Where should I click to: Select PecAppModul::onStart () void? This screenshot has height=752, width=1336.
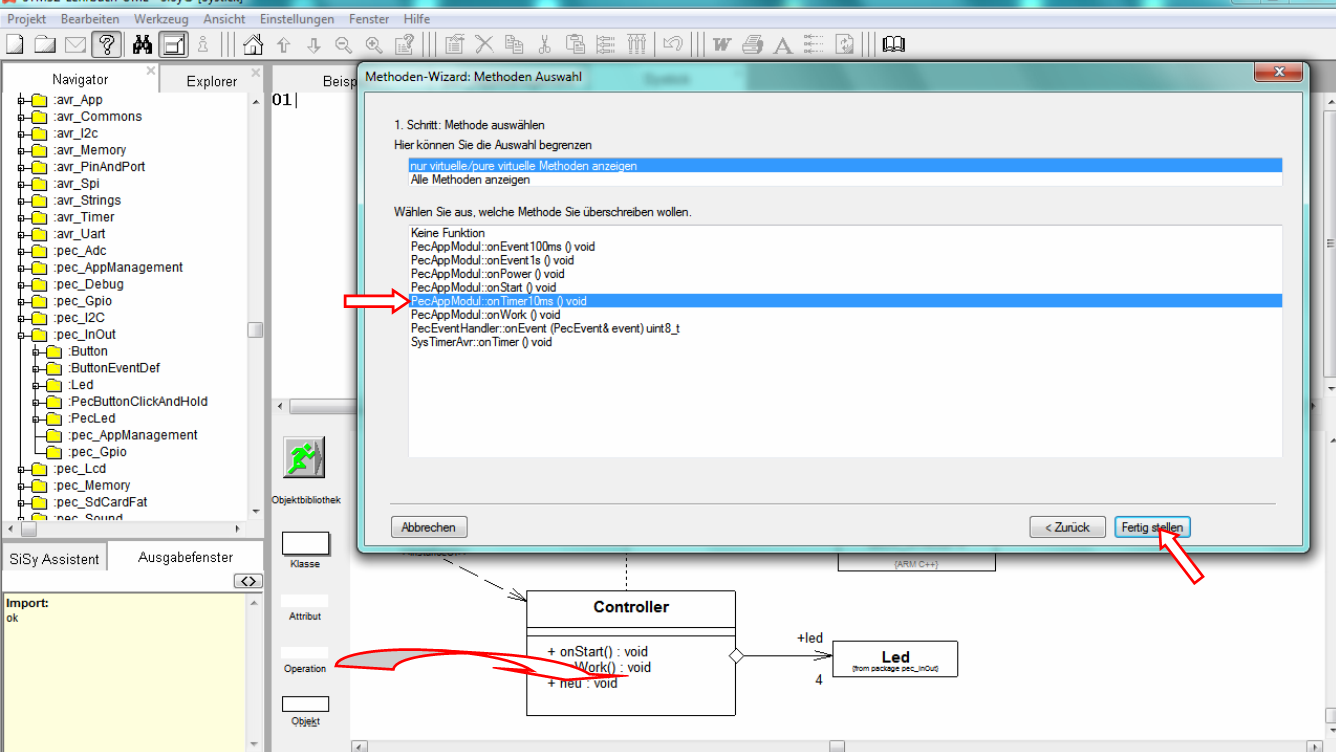coord(845,287)
